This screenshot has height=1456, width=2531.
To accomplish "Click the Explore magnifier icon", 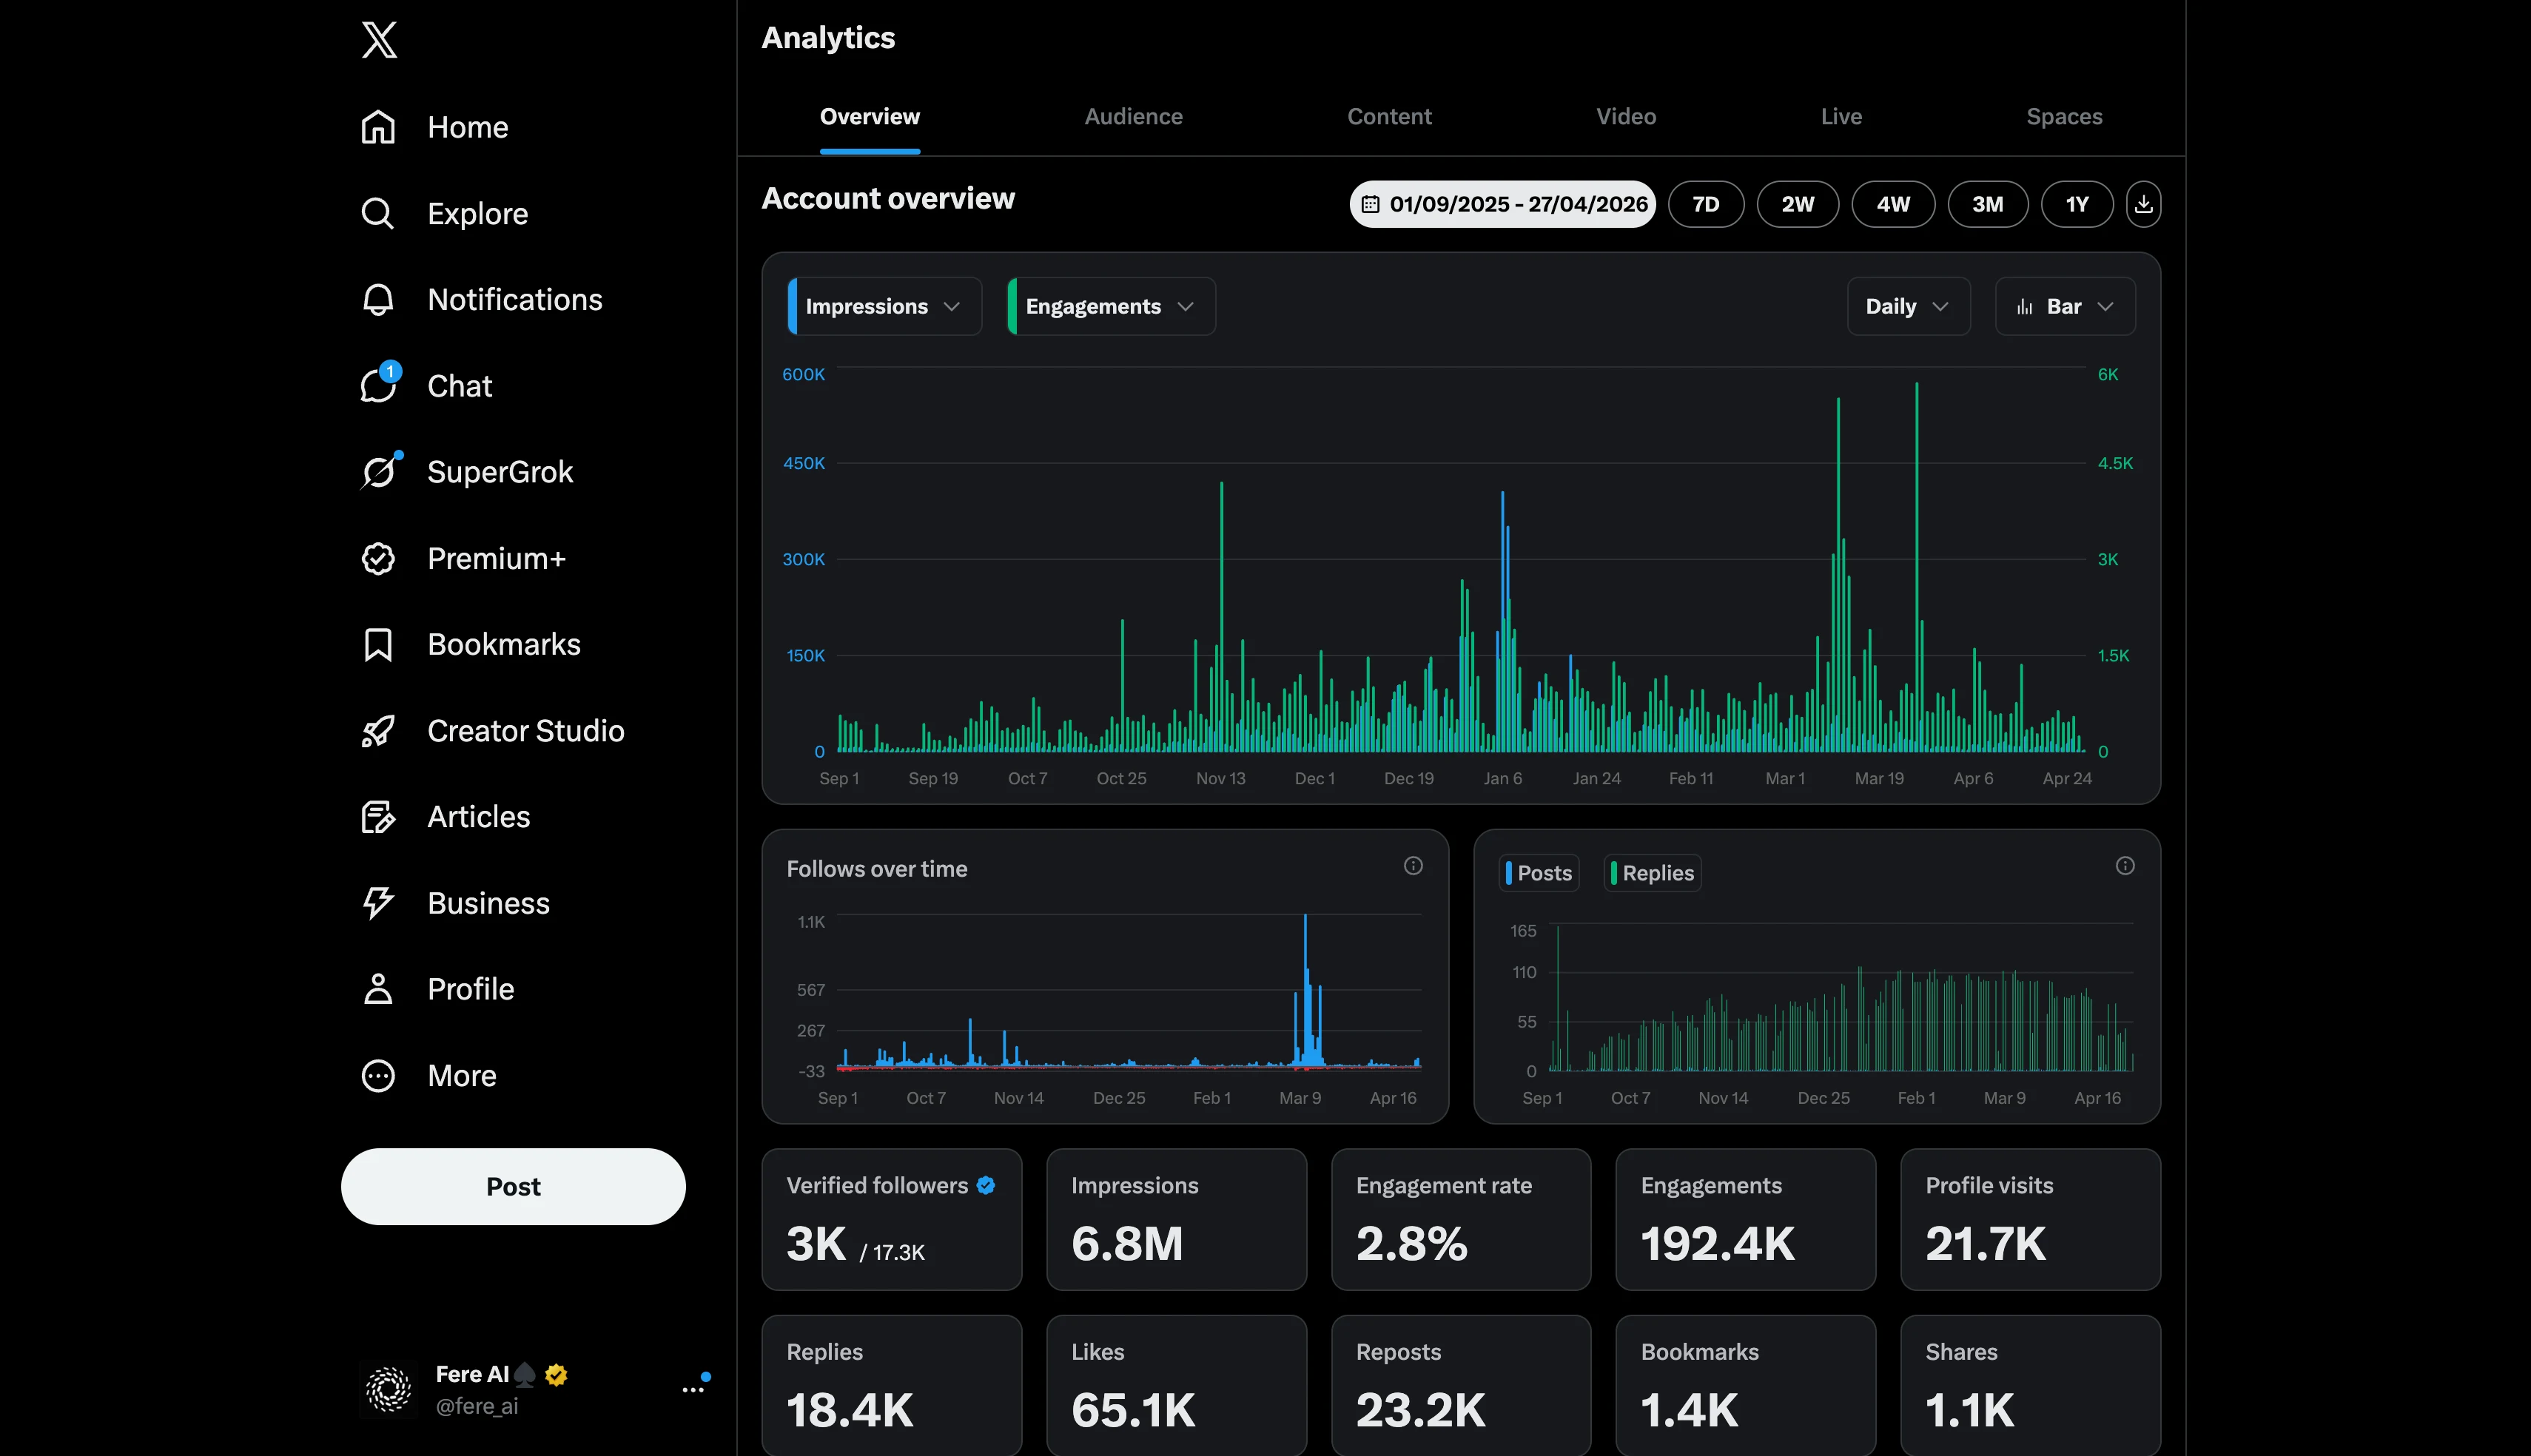I will [x=378, y=213].
